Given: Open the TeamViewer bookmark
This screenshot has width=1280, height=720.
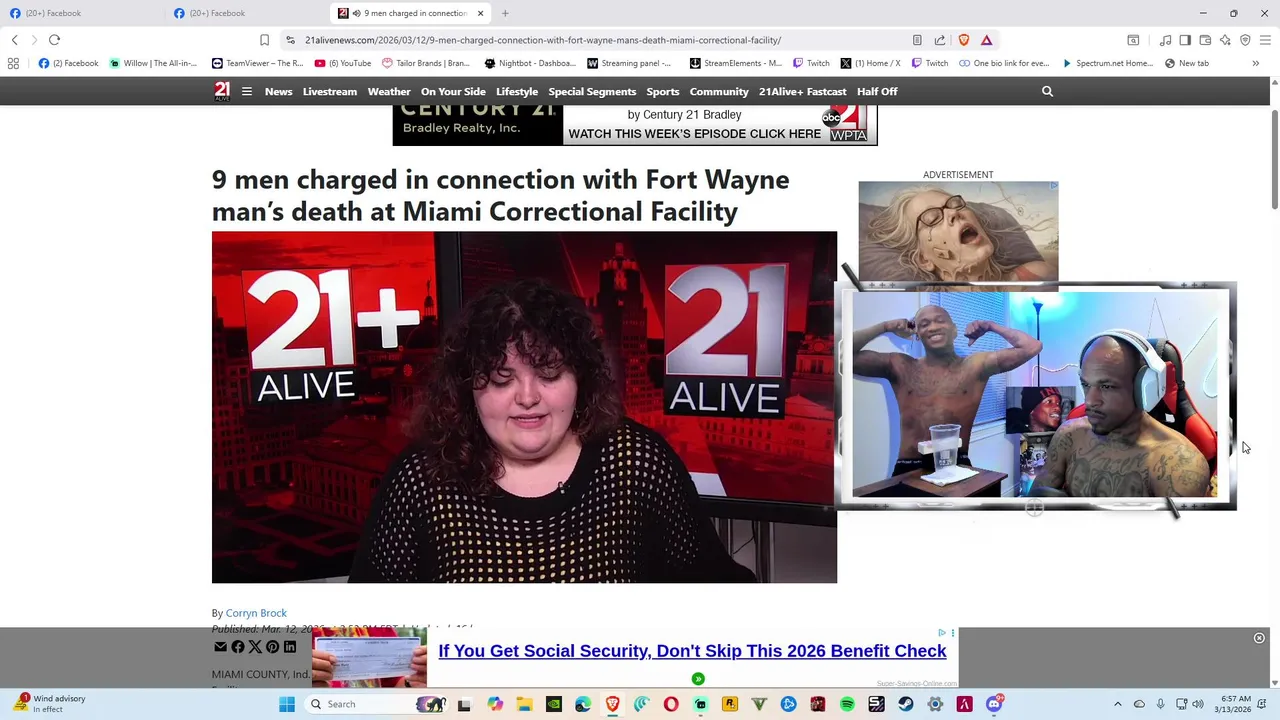Looking at the screenshot, I should [x=257, y=63].
